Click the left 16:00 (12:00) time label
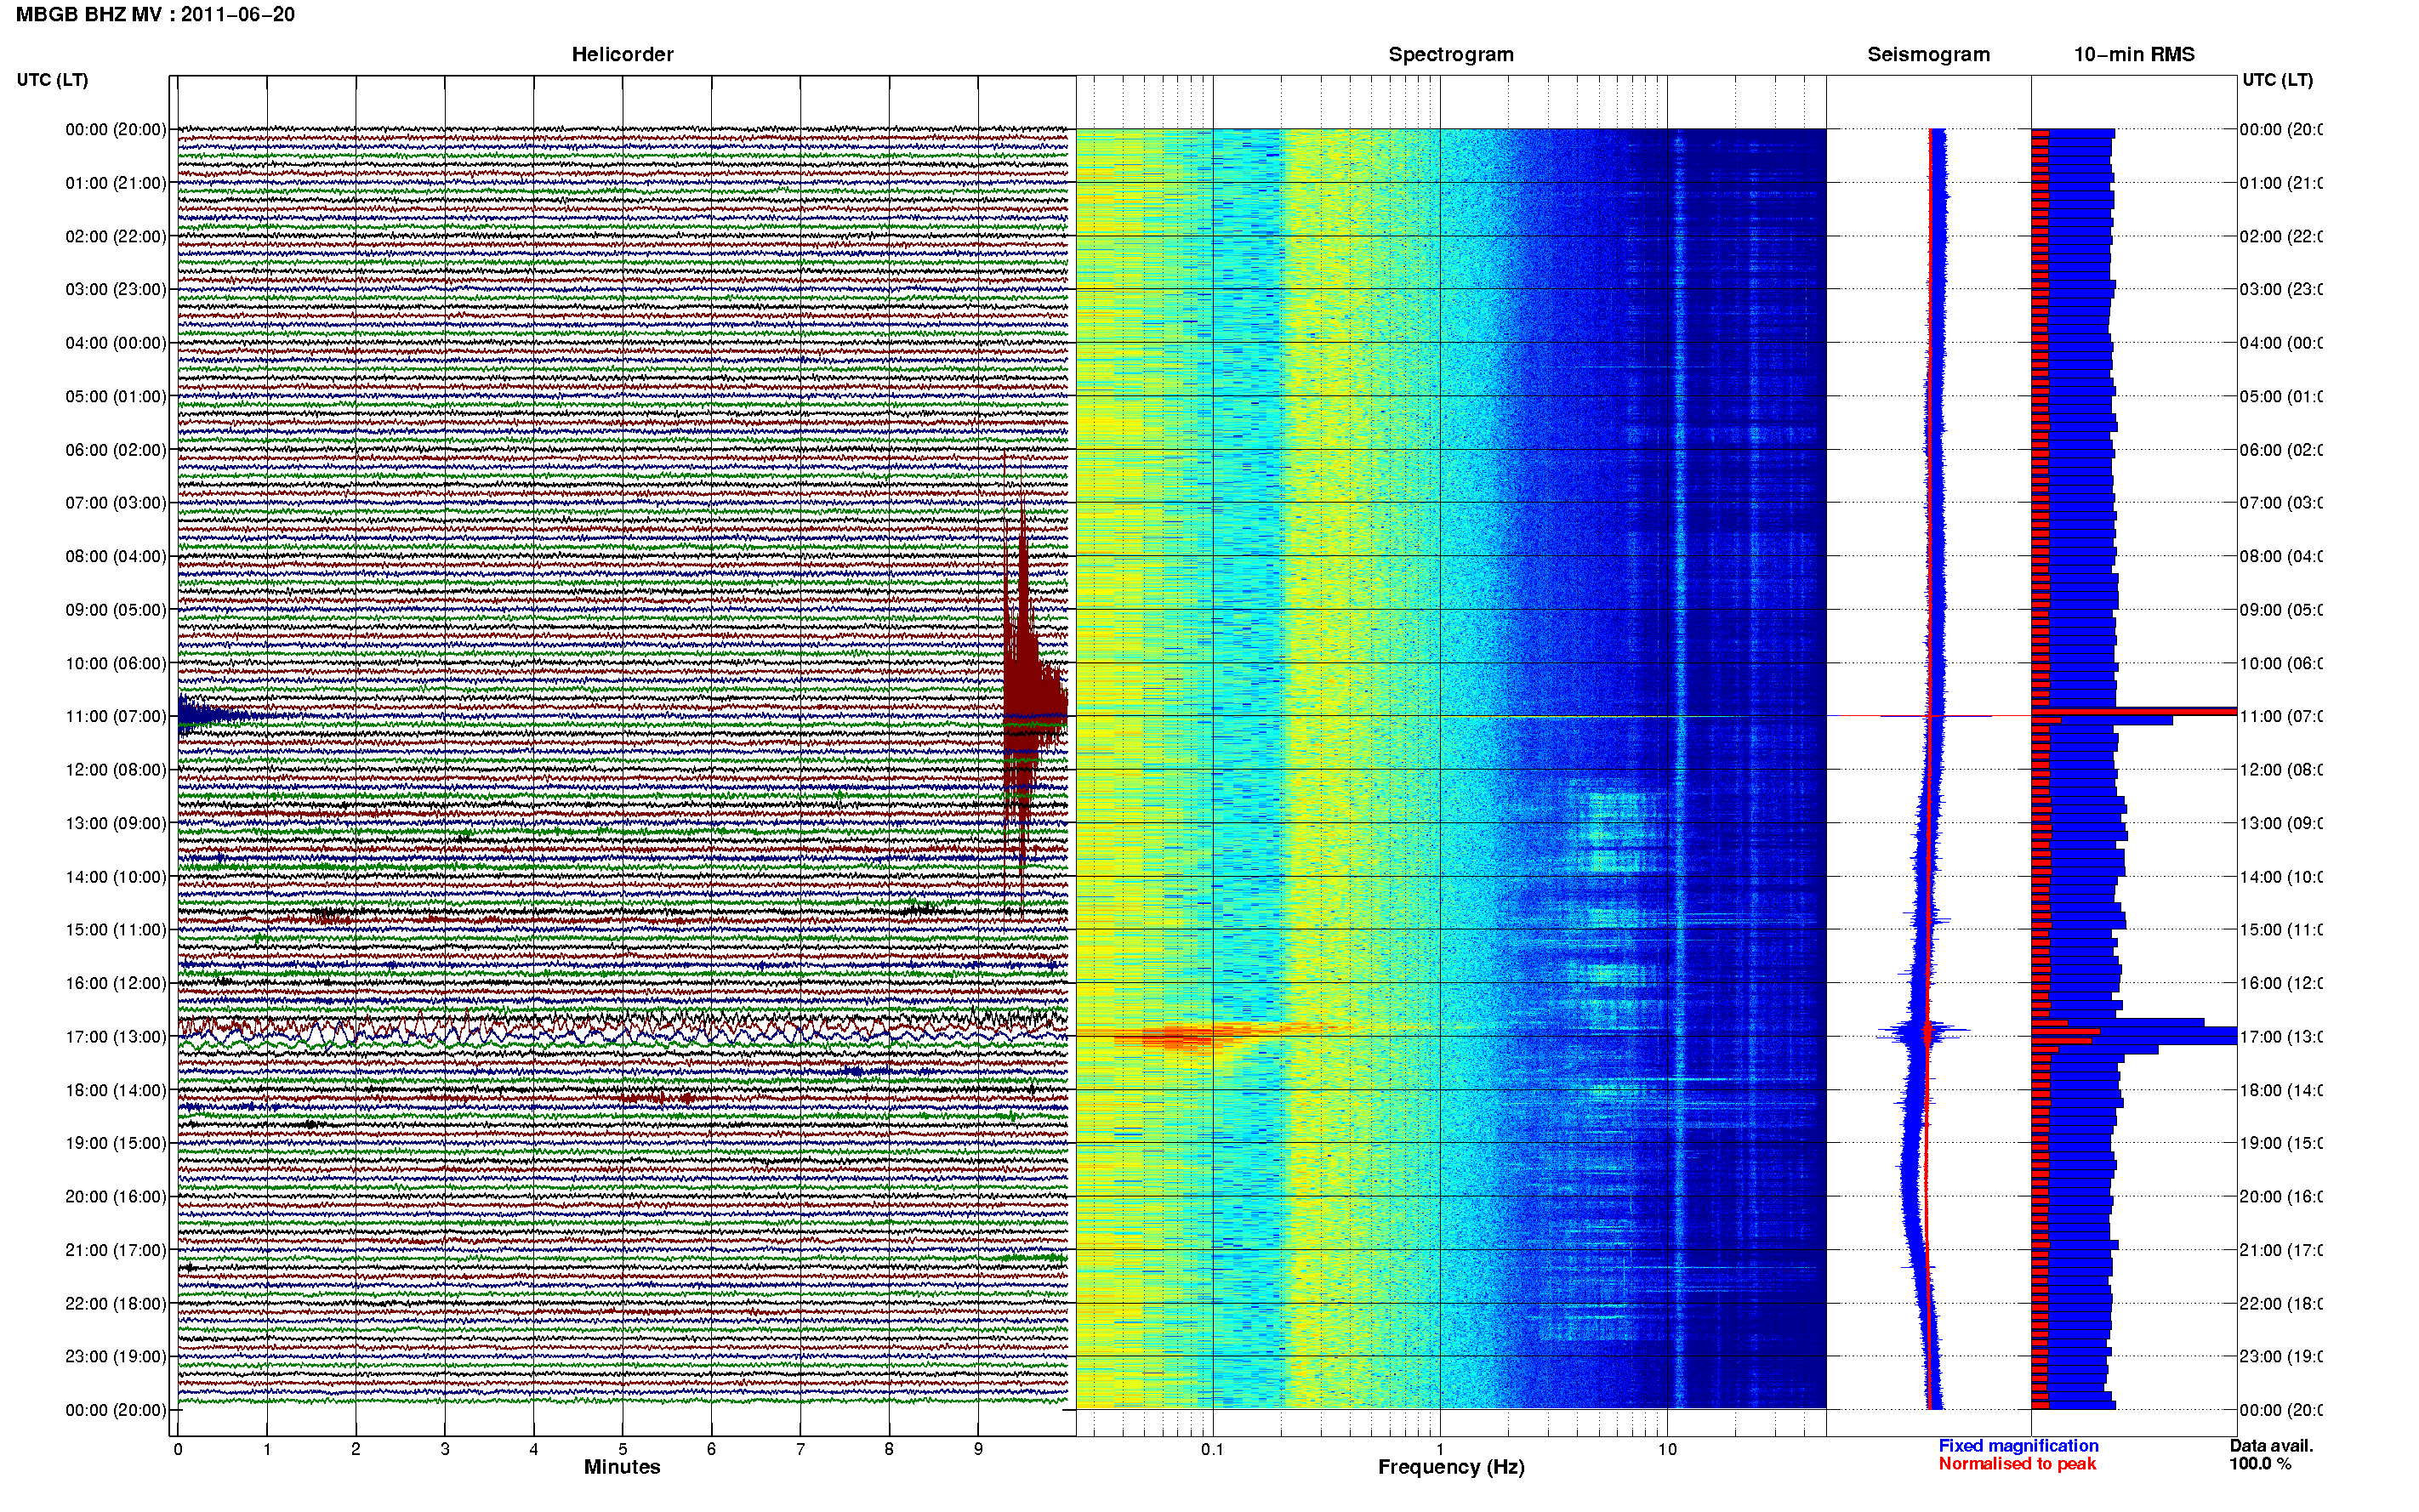Screen dimensions: 2419x1512 116,983
